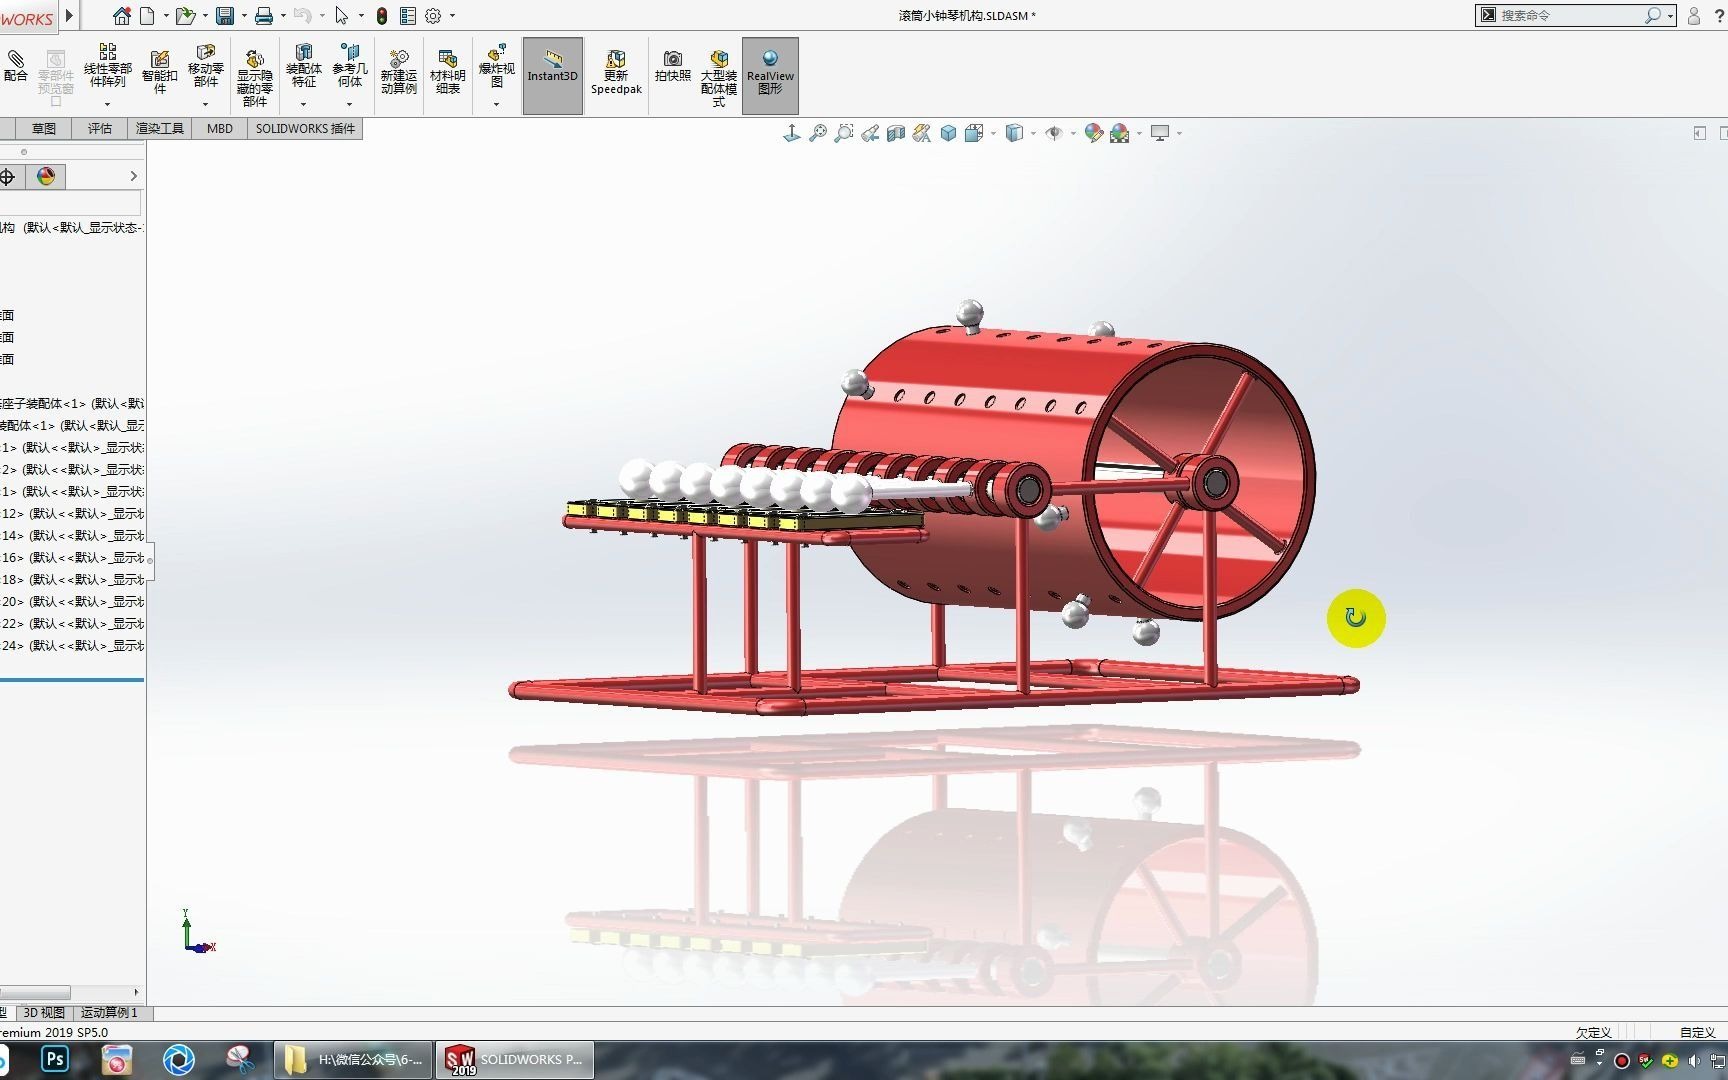This screenshot has width=1728, height=1080.
Task: Open an existing file
Action: click(185, 16)
